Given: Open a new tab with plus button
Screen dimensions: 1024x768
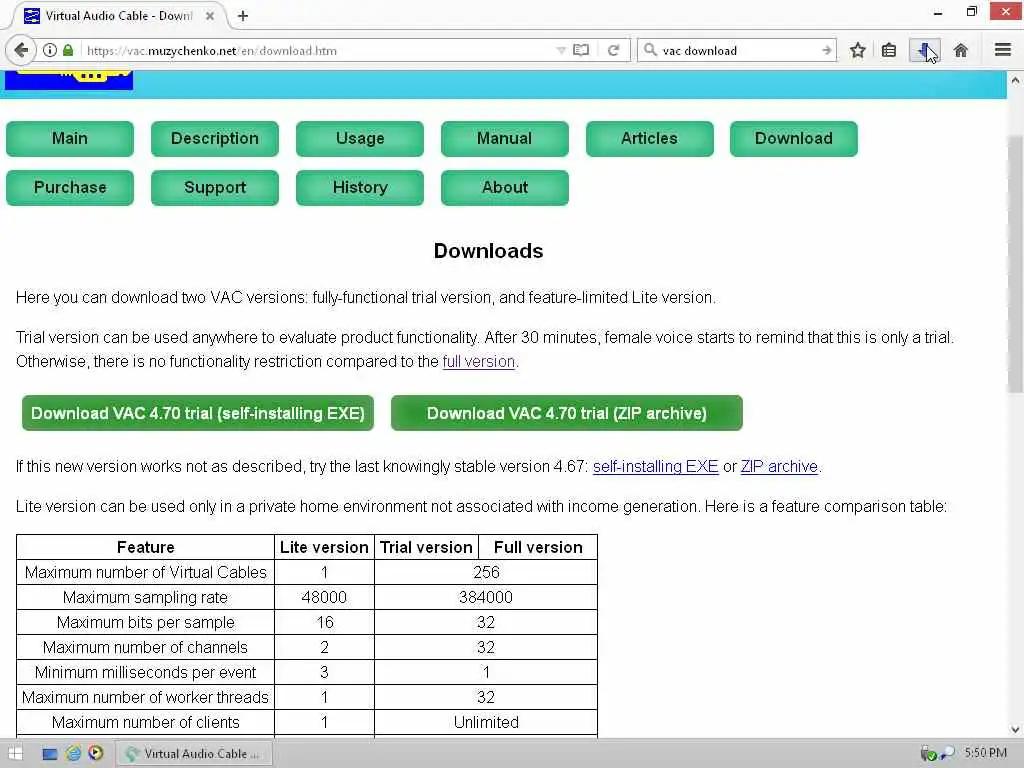Looking at the screenshot, I should pyautogui.click(x=243, y=16).
